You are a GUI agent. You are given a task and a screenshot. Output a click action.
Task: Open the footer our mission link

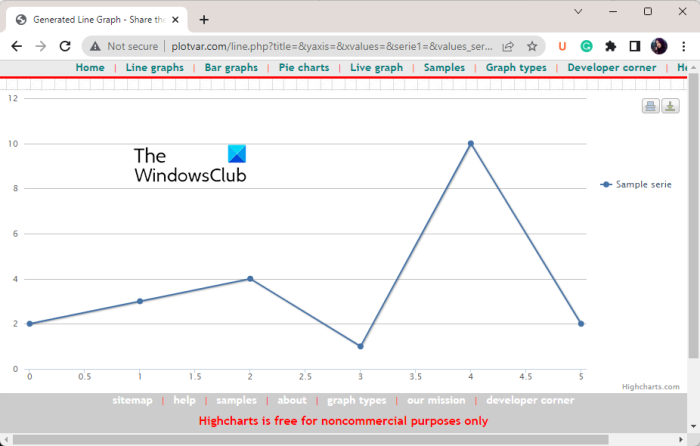click(436, 400)
